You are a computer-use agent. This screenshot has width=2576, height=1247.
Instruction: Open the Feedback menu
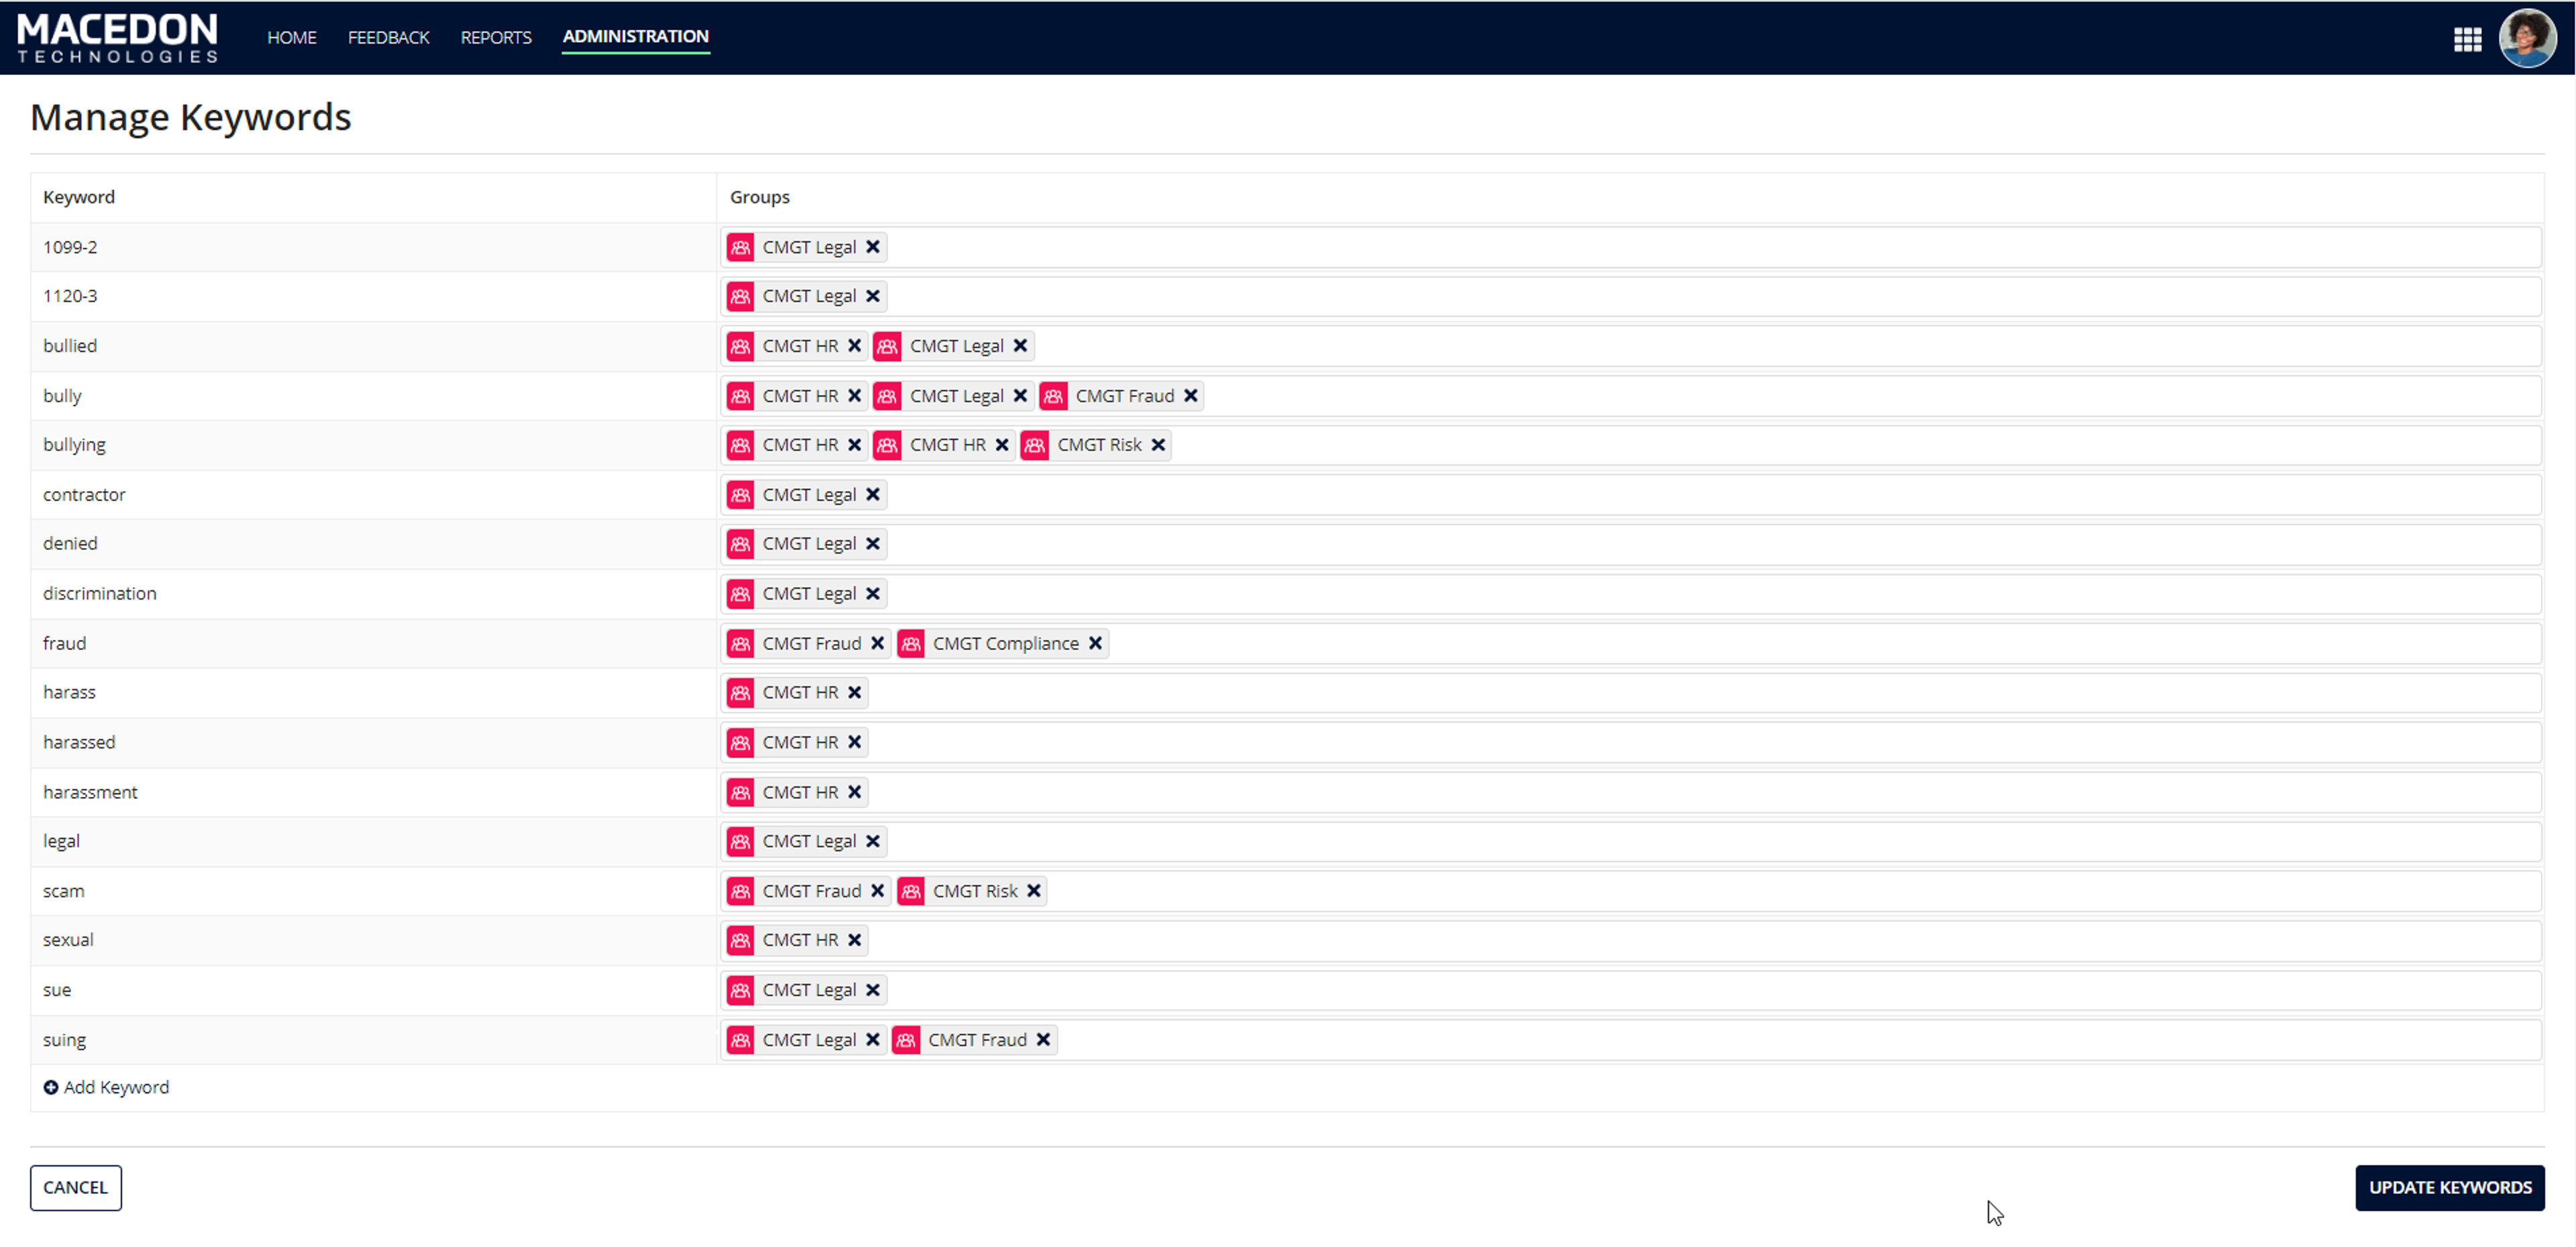pos(388,37)
